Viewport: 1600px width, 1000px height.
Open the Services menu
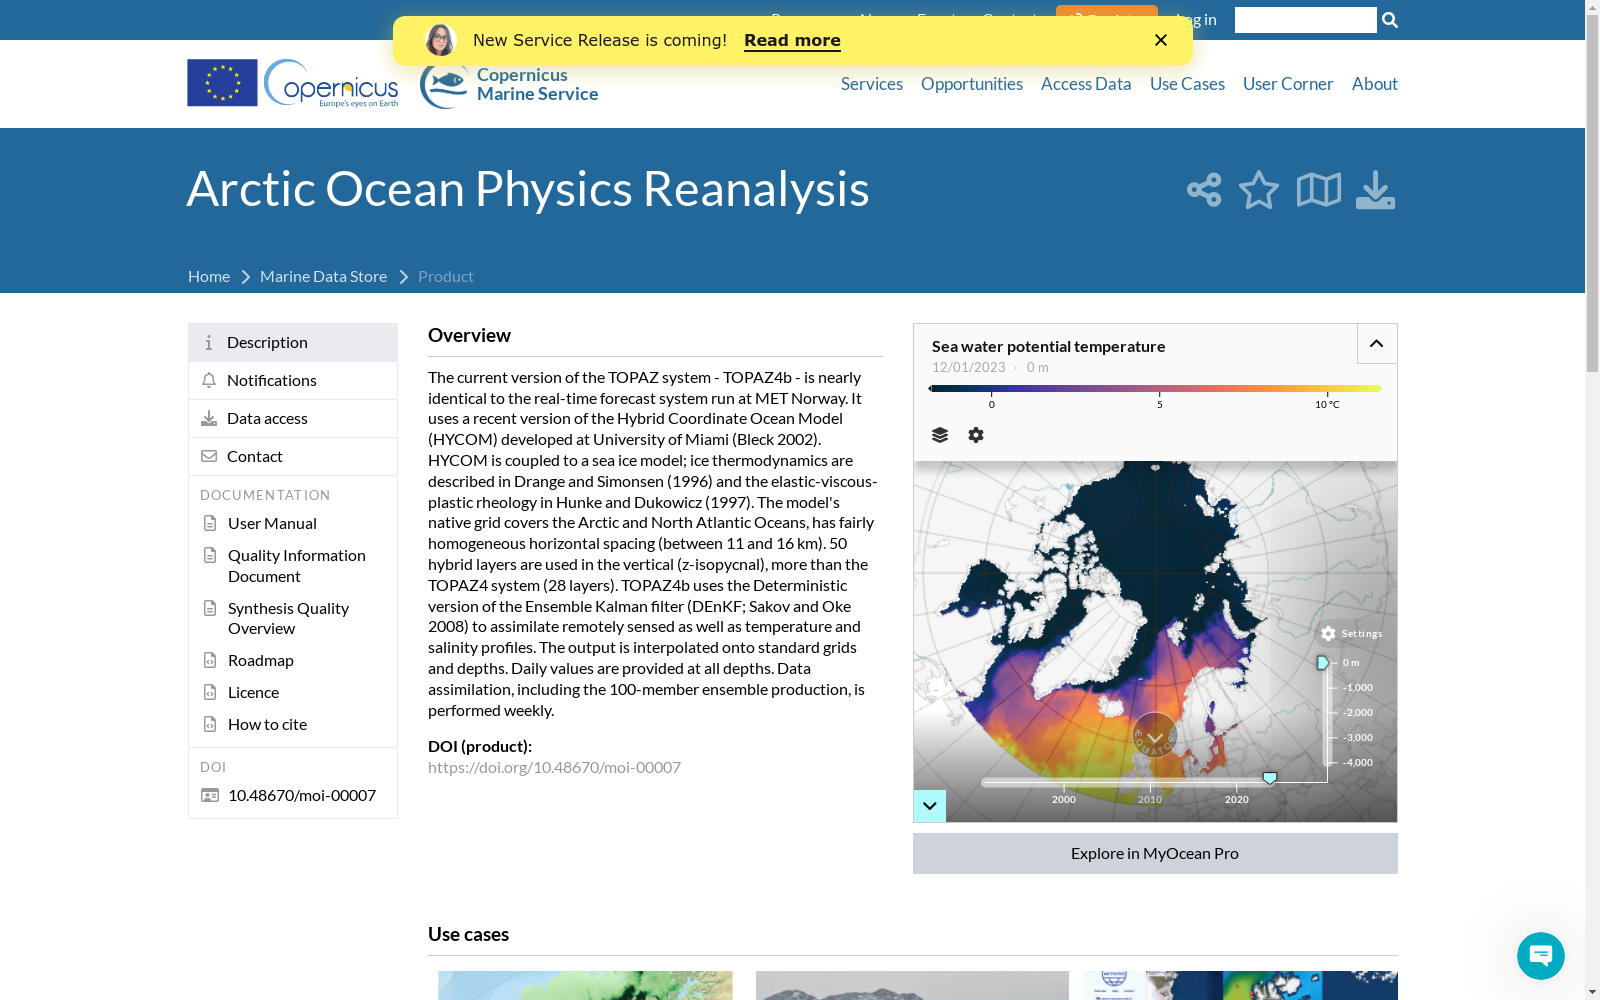[x=872, y=84]
